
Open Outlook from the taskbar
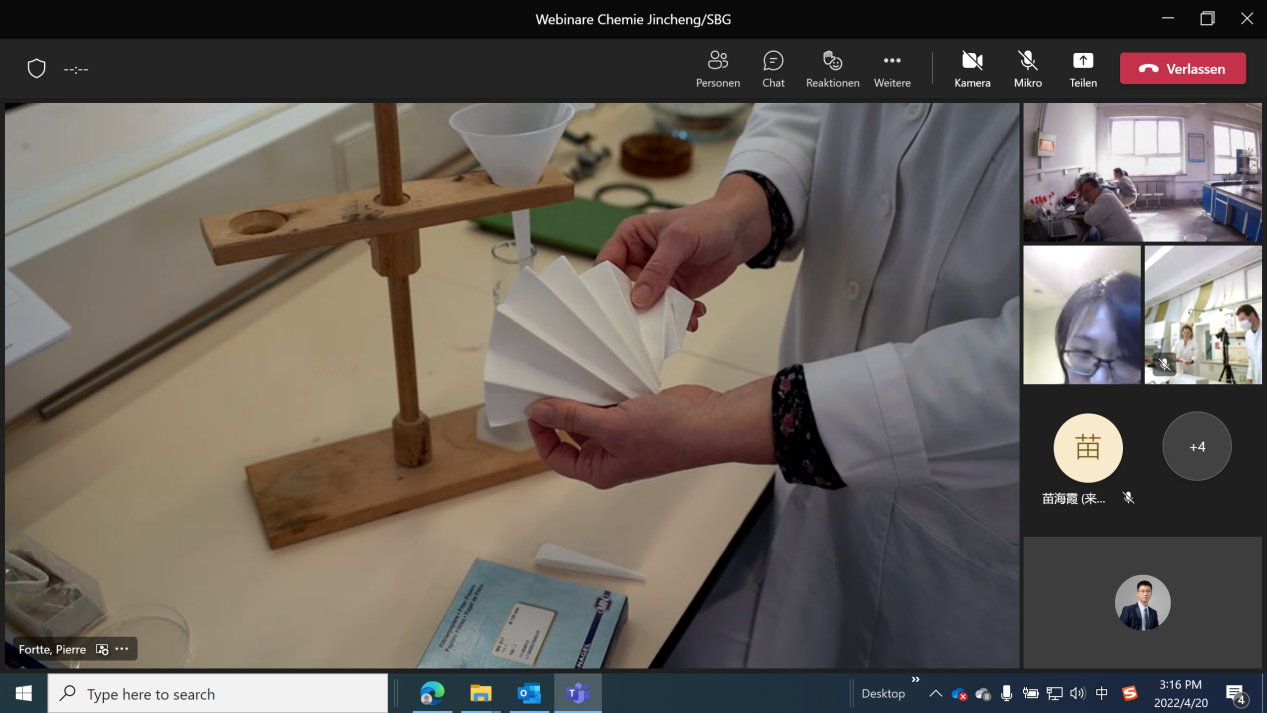[529, 693]
